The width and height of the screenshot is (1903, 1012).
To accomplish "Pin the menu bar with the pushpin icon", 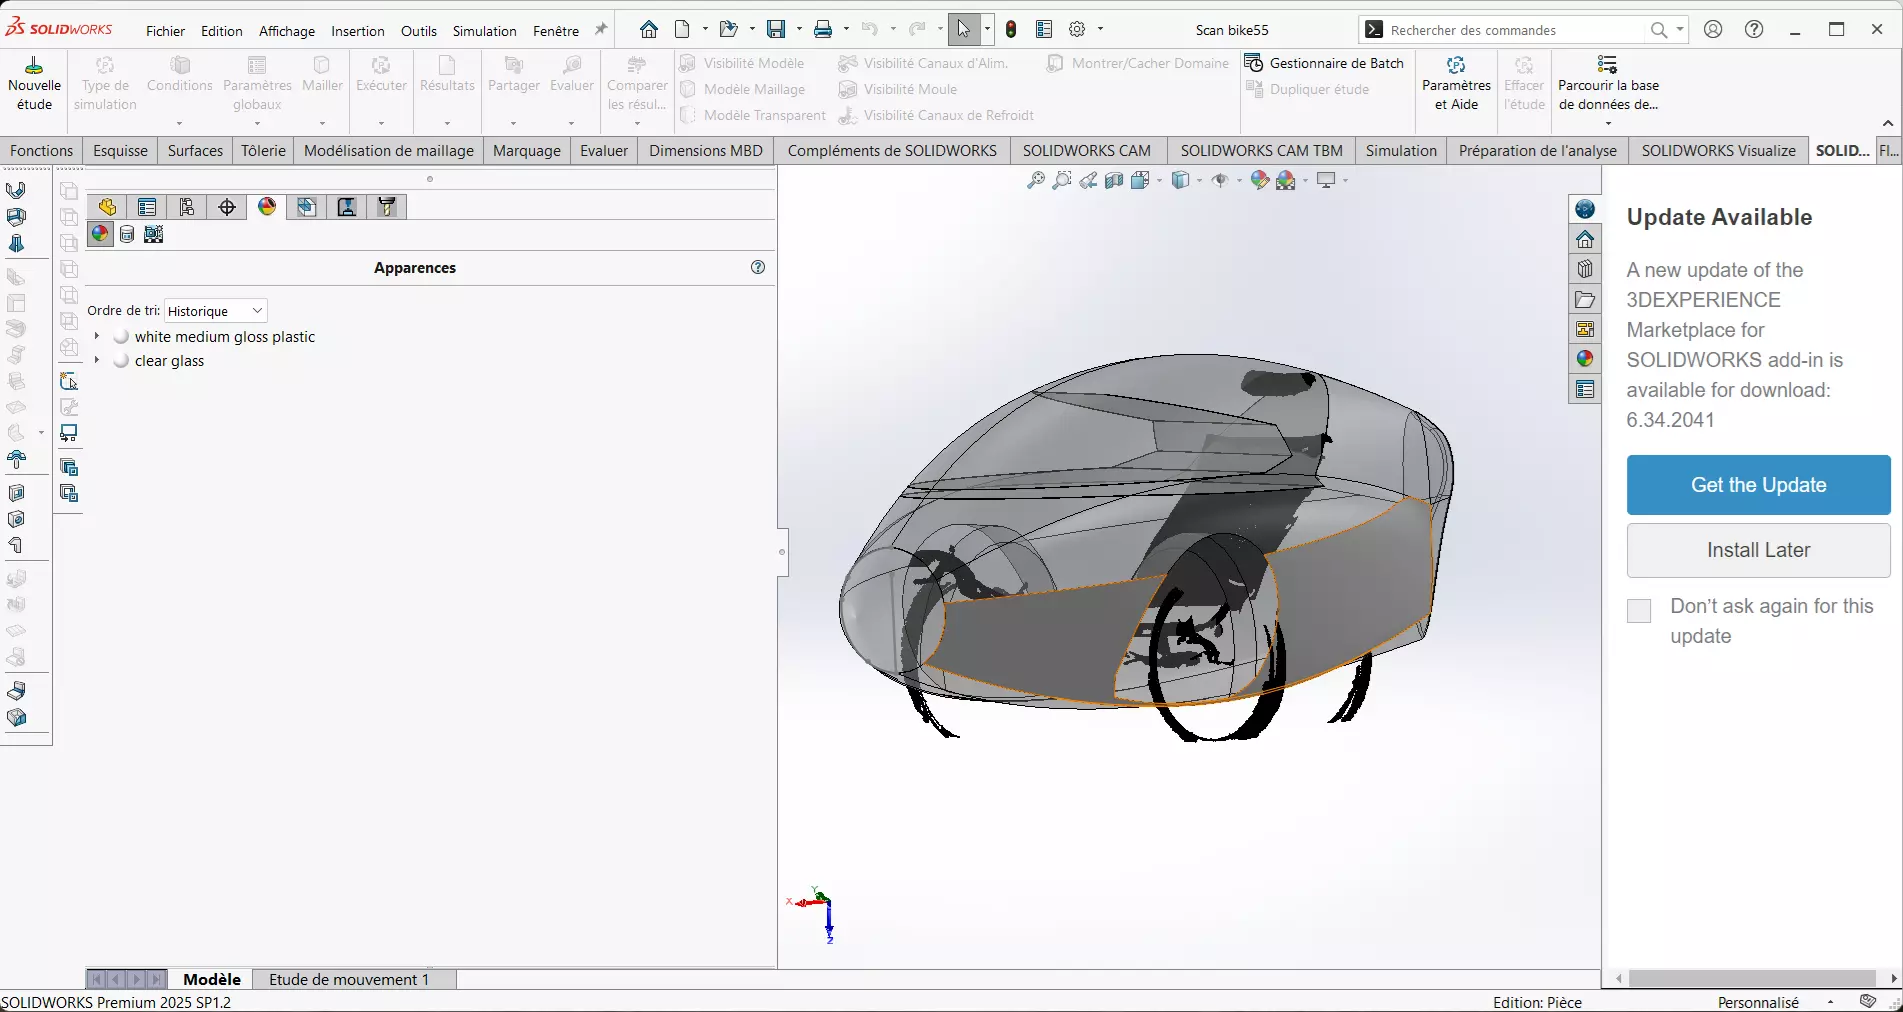I will click(x=601, y=30).
